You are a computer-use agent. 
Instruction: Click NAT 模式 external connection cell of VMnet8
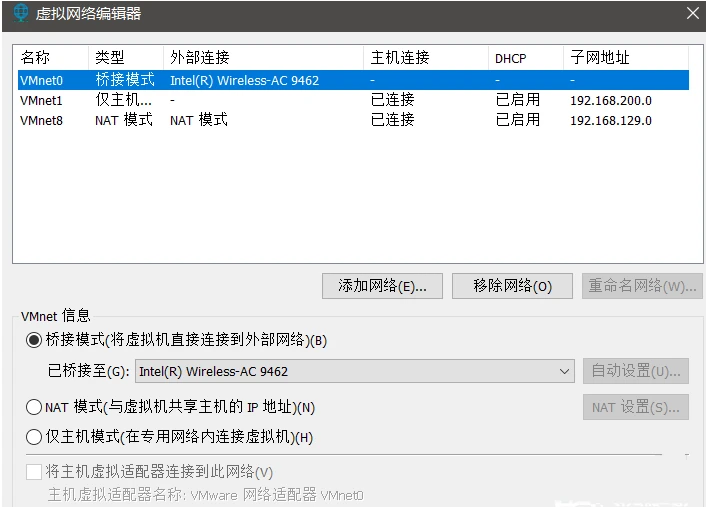[199, 120]
